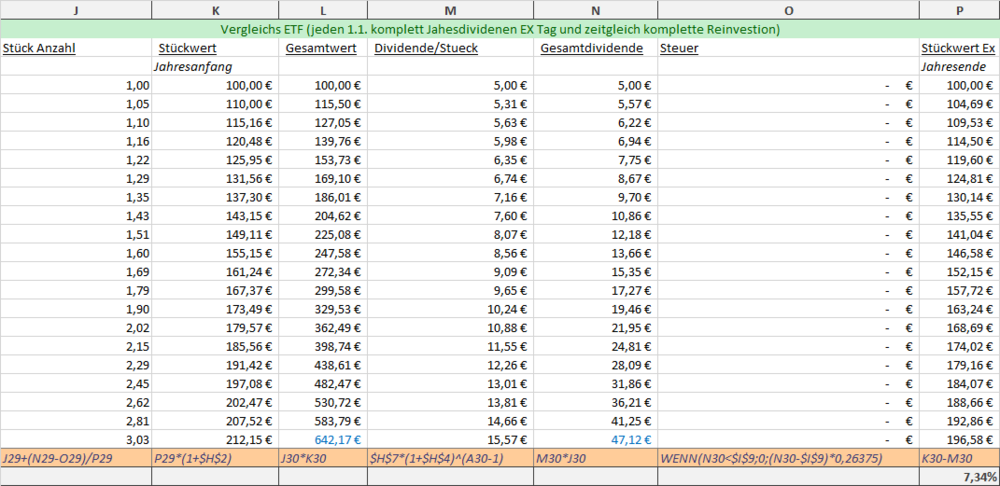Click column P header
This screenshot has width=1000, height=486.
pyautogui.click(x=959, y=10)
